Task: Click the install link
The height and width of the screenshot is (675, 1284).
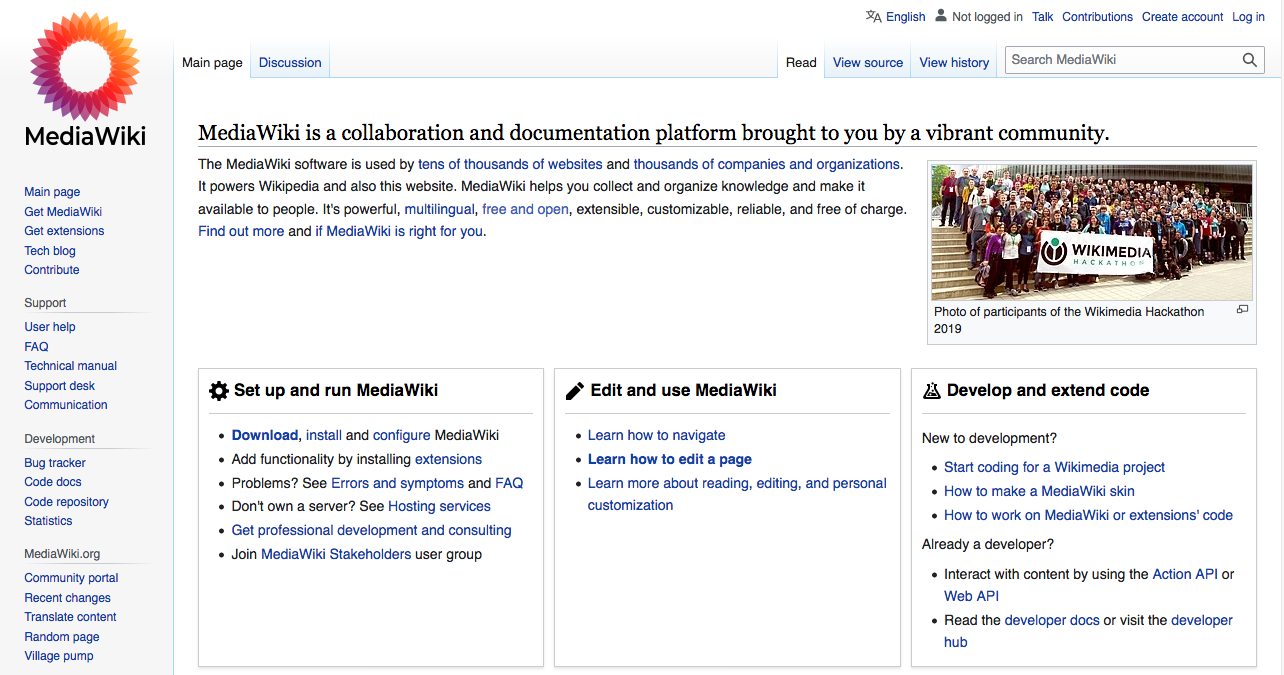Action: (324, 435)
